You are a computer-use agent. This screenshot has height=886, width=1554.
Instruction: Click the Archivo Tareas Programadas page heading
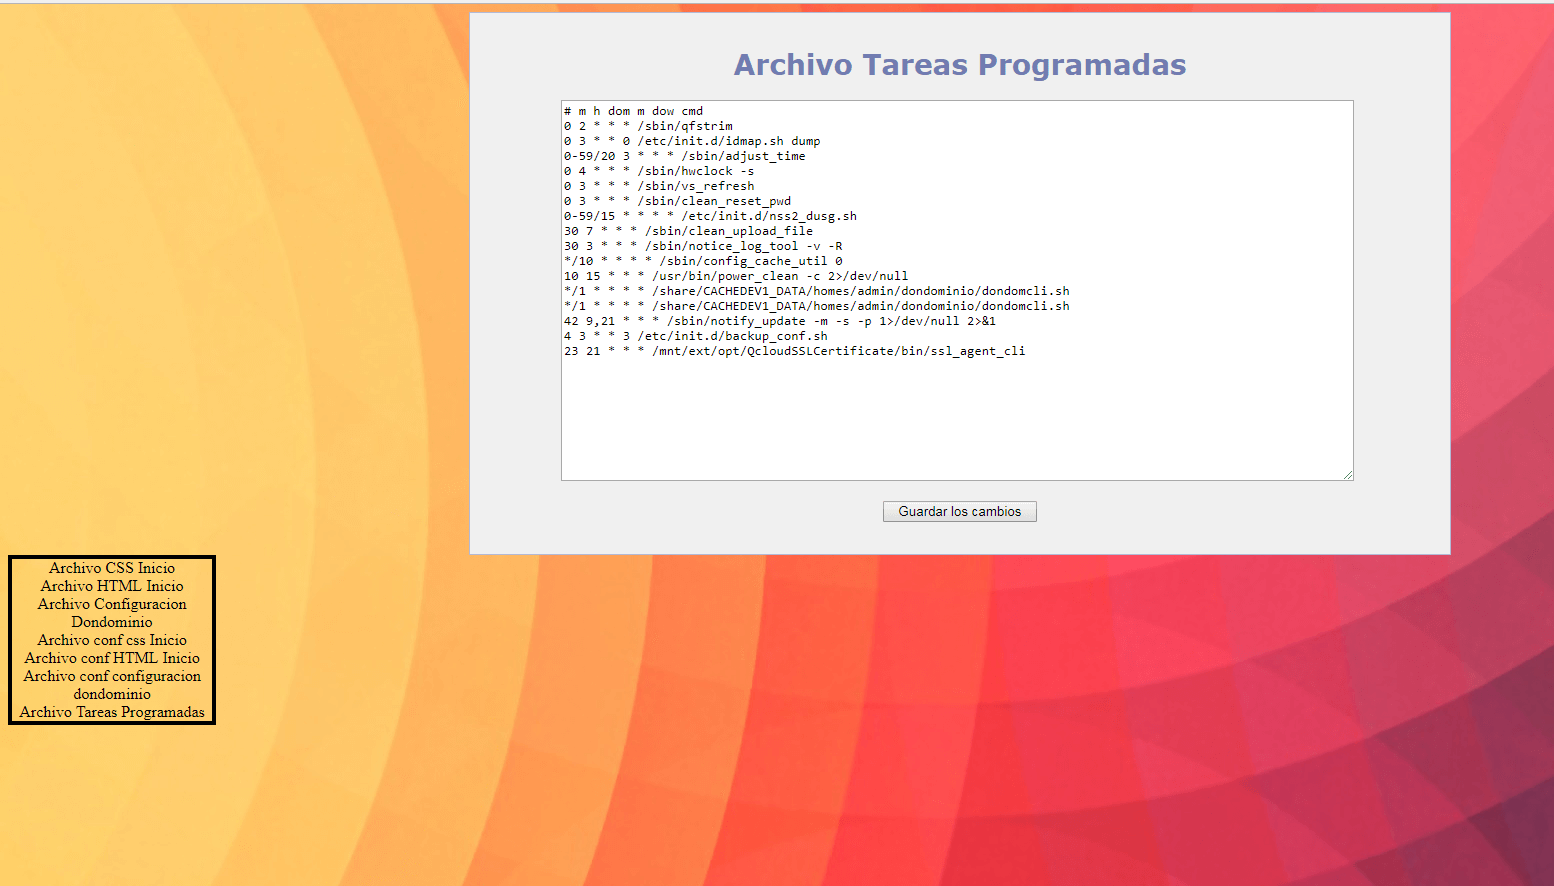(x=959, y=65)
